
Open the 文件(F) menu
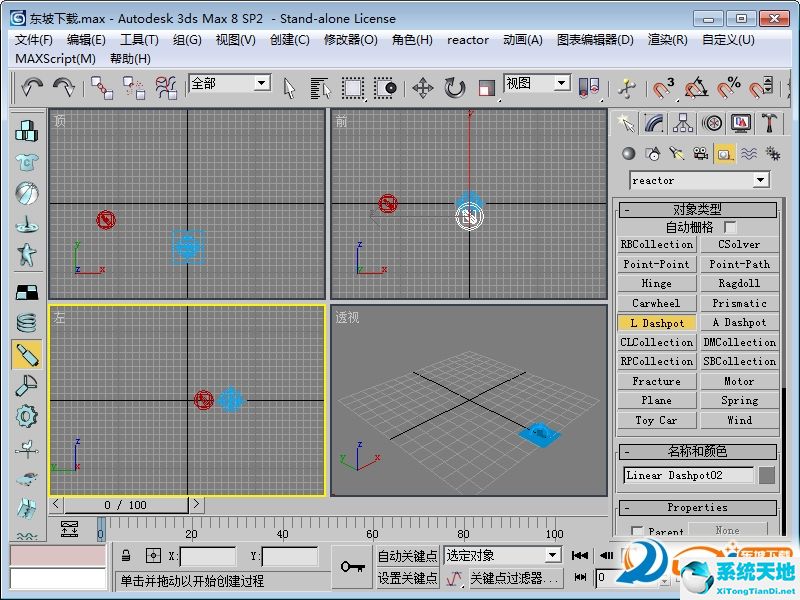tap(34, 40)
